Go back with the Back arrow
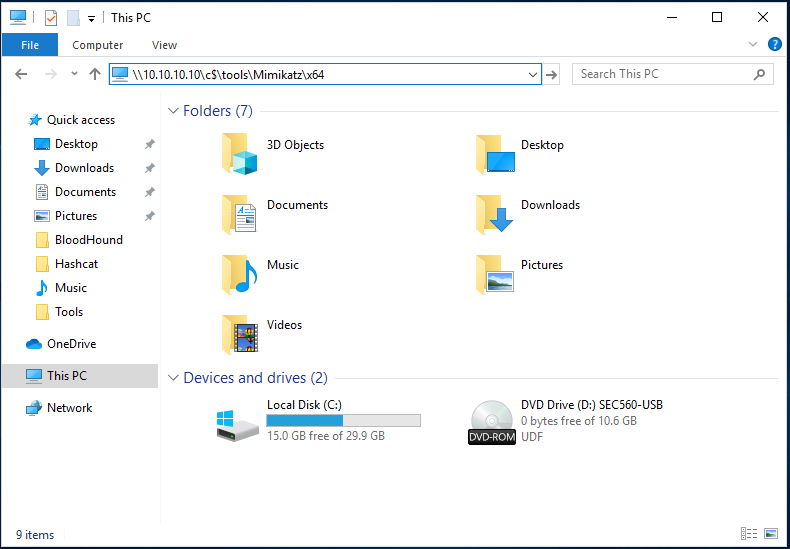 (x=21, y=75)
